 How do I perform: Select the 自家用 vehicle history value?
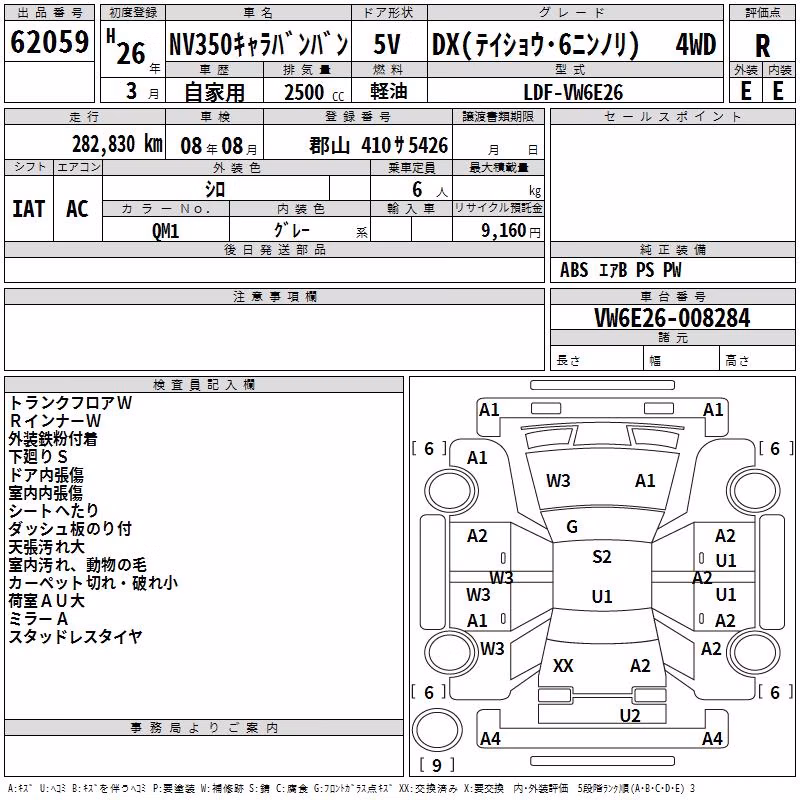click(x=214, y=92)
